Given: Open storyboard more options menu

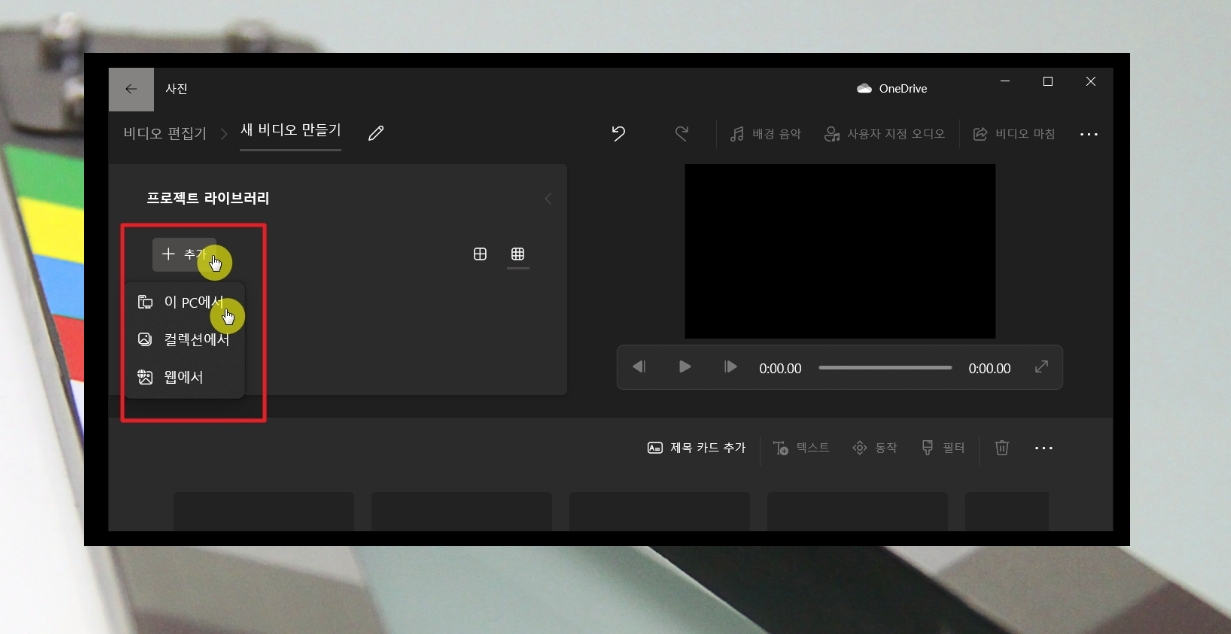Looking at the screenshot, I should [1044, 448].
